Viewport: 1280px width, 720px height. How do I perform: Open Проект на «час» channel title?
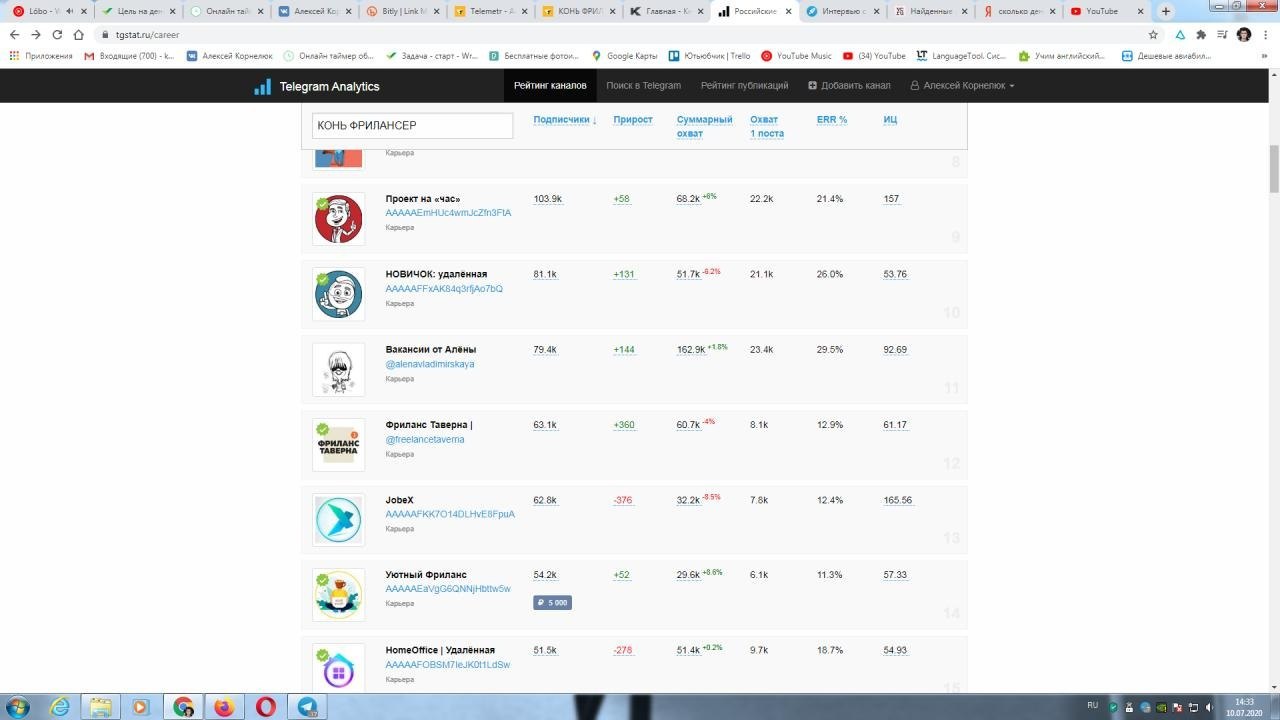423,199
